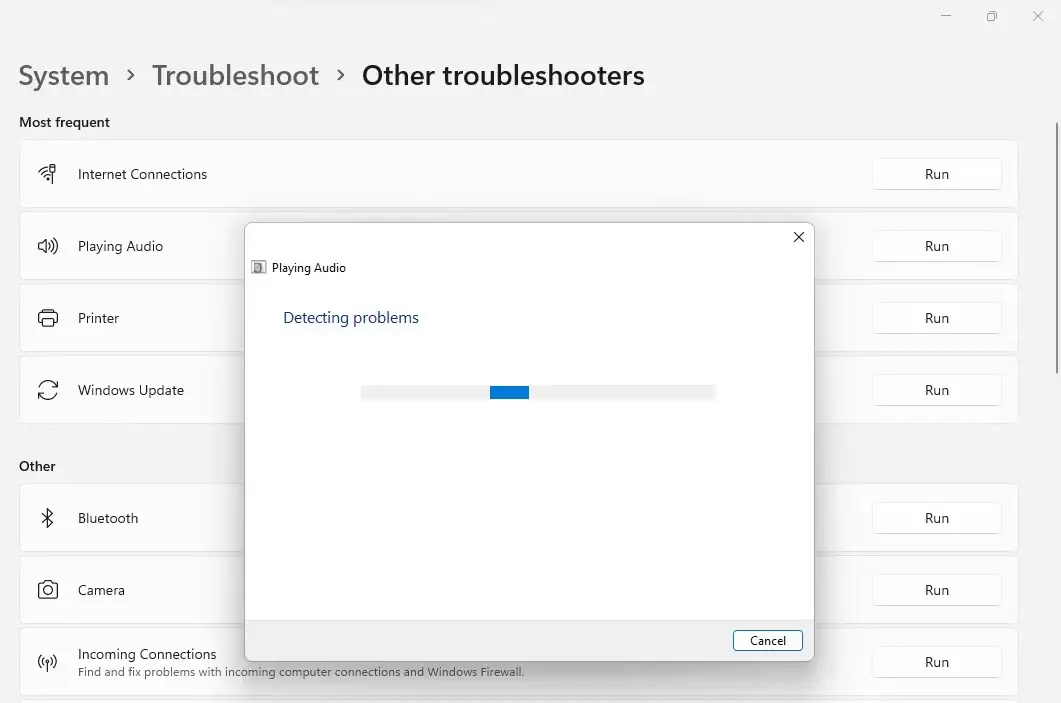
Task: Click the Playing Audio speaker icon in the list
Action: click(47, 246)
